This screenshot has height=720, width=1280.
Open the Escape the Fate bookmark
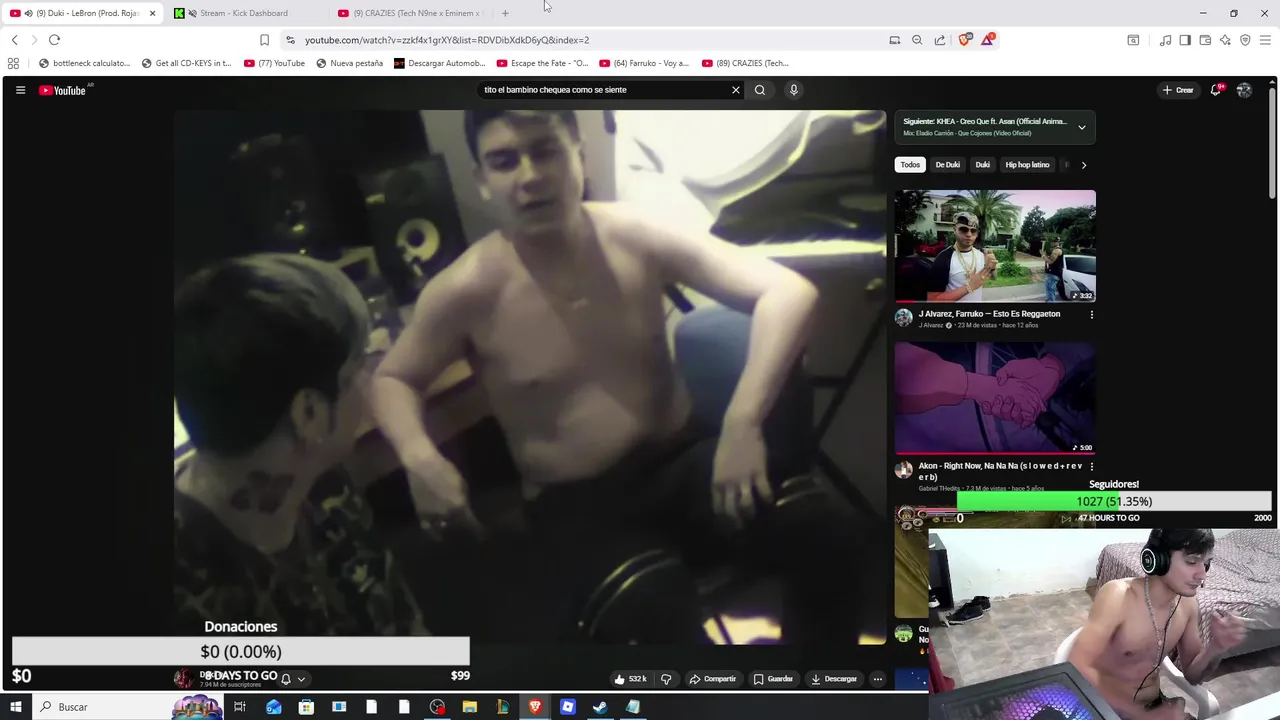point(543,63)
